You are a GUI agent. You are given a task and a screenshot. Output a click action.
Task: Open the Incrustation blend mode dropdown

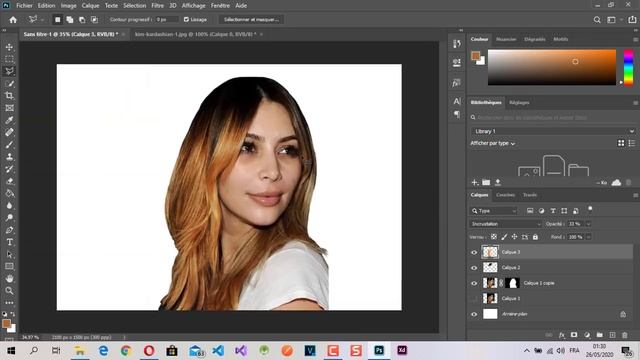coord(505,224)
